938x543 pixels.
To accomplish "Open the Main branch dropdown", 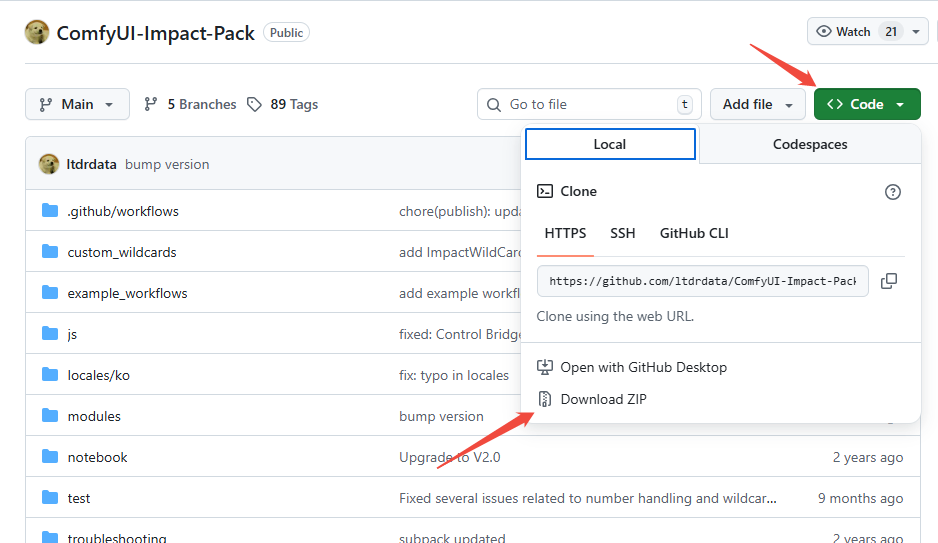I will (77, 104).
